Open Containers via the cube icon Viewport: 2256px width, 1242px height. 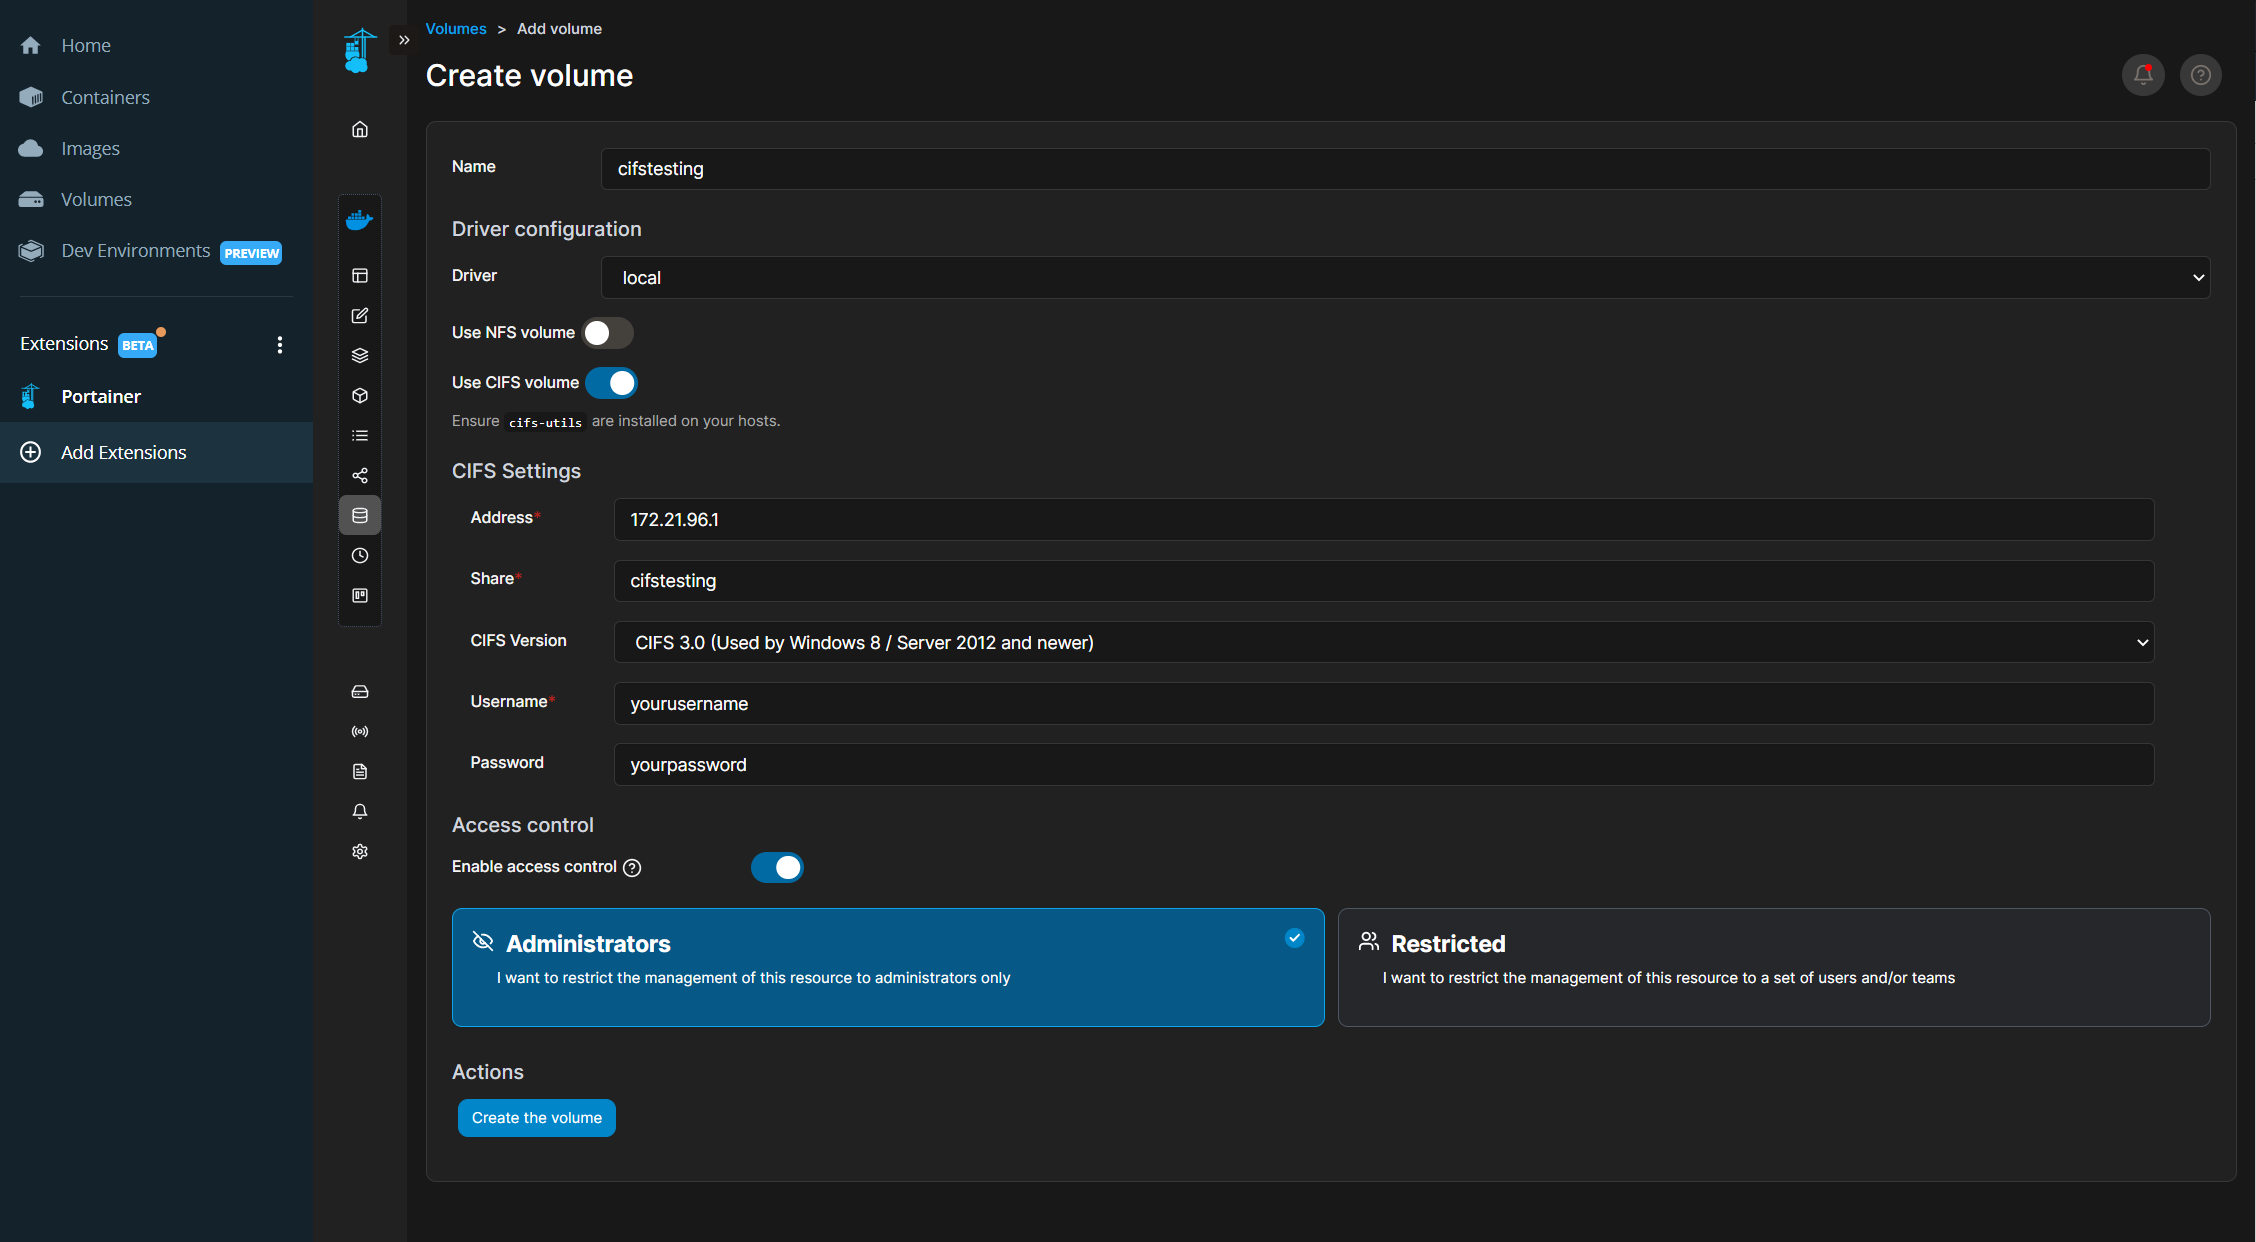pyautogui.click(x=360, y=396)
